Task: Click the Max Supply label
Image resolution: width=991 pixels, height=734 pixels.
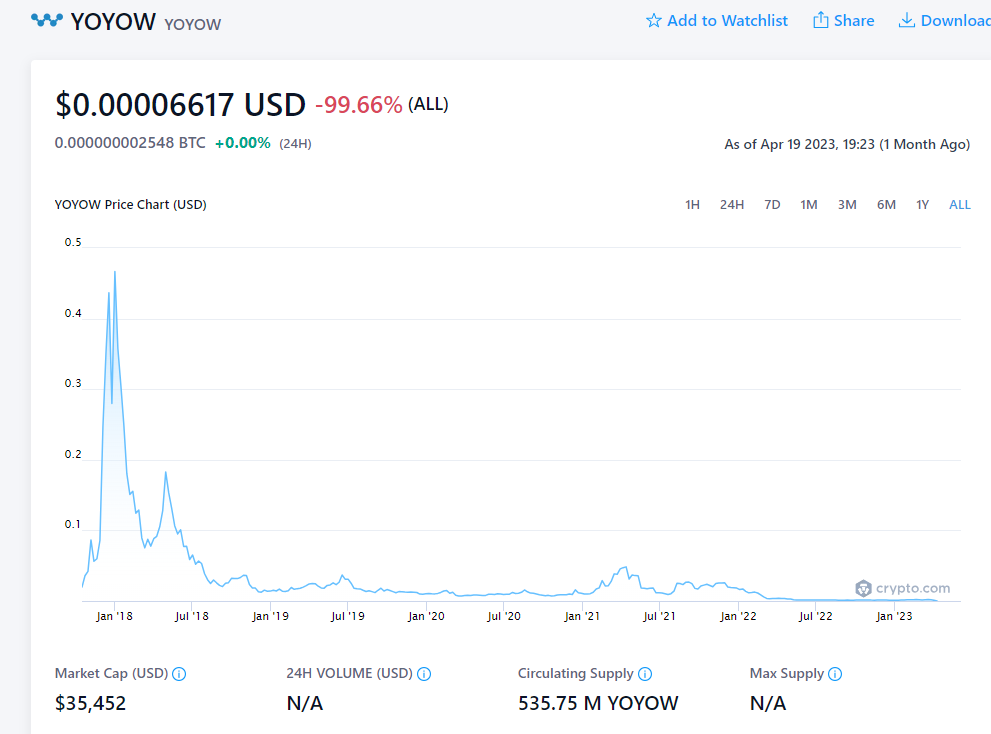Action: tap(787, 673)
